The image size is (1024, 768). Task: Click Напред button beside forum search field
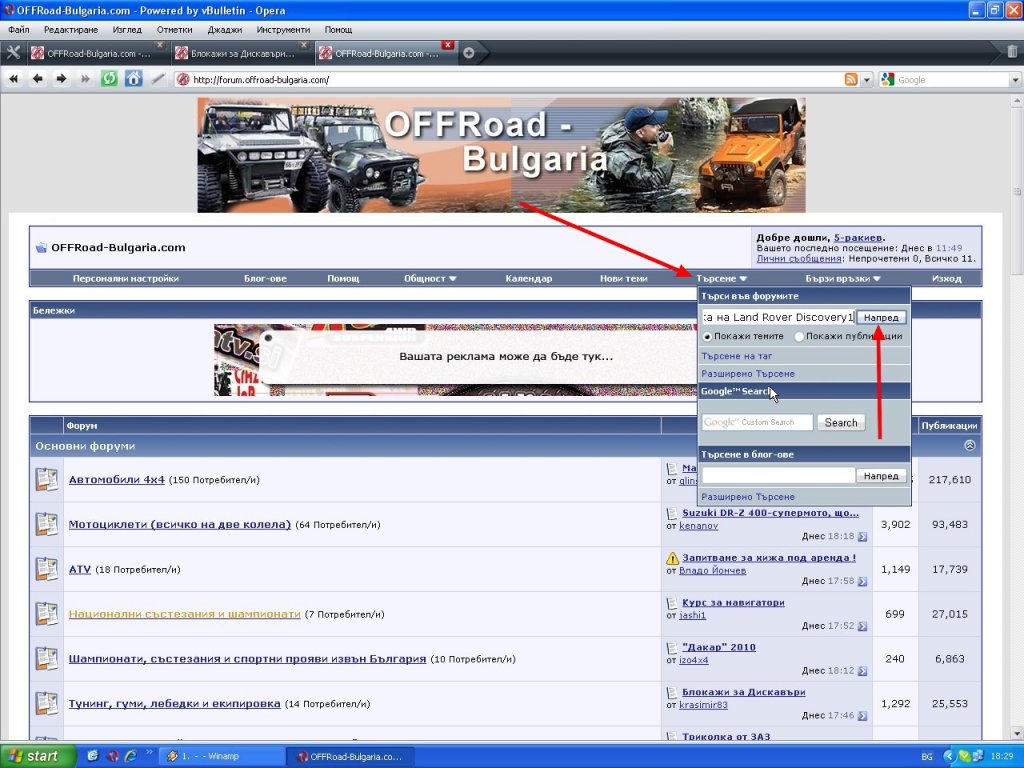pos(881,317)
